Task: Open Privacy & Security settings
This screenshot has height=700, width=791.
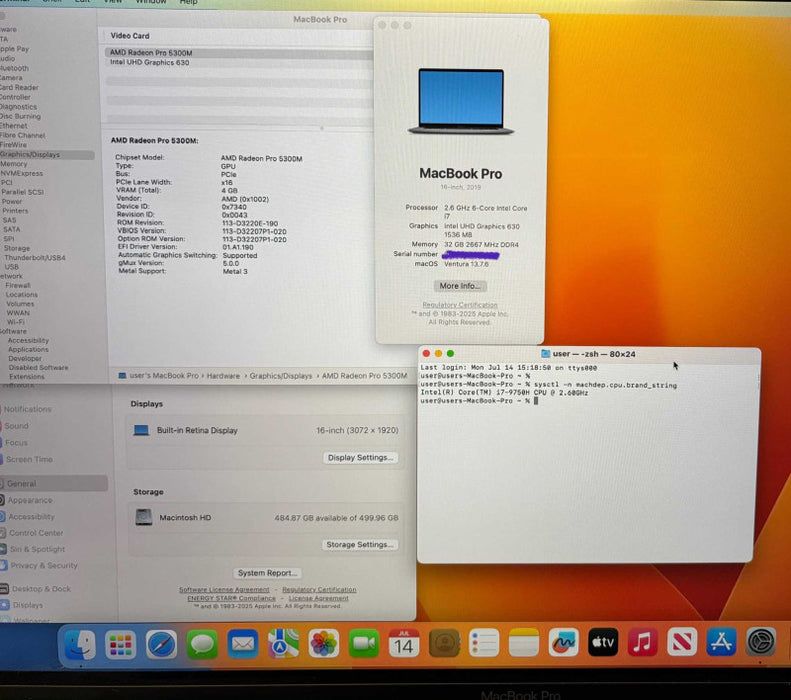Action: 44,565
